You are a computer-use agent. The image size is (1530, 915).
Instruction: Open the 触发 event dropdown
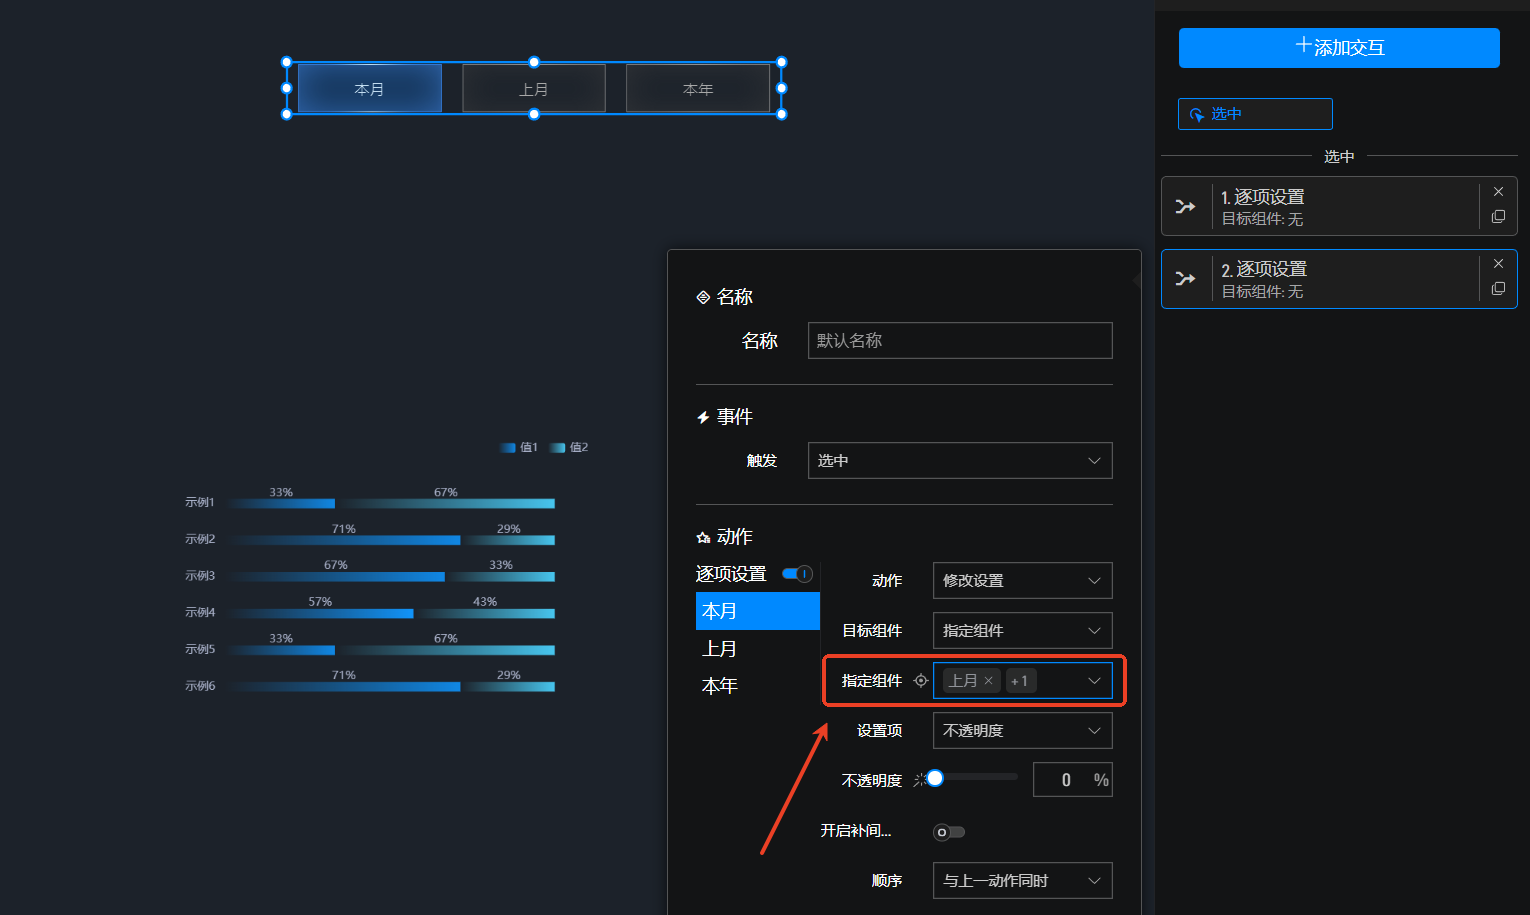[959, 461]
